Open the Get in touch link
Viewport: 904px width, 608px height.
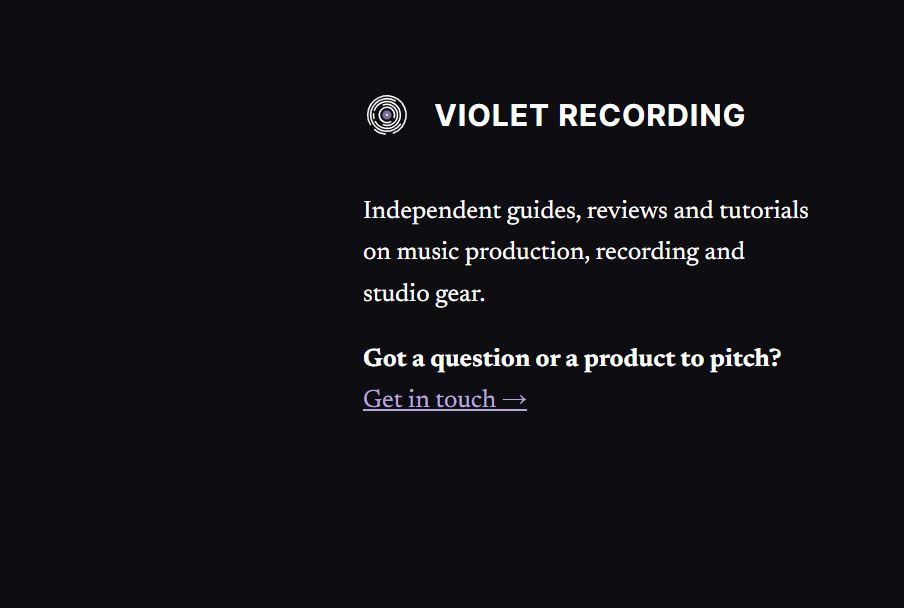tap(445, 399)
